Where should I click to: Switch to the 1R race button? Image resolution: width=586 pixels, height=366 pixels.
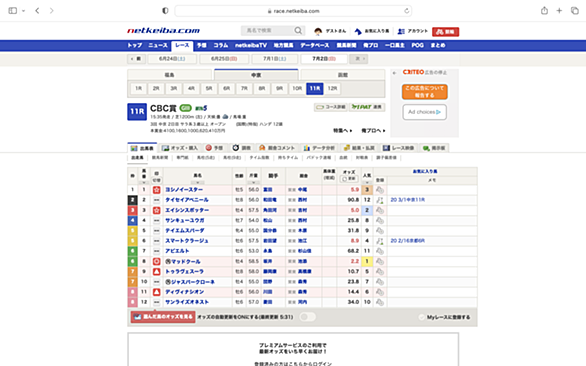pos(138,89)
